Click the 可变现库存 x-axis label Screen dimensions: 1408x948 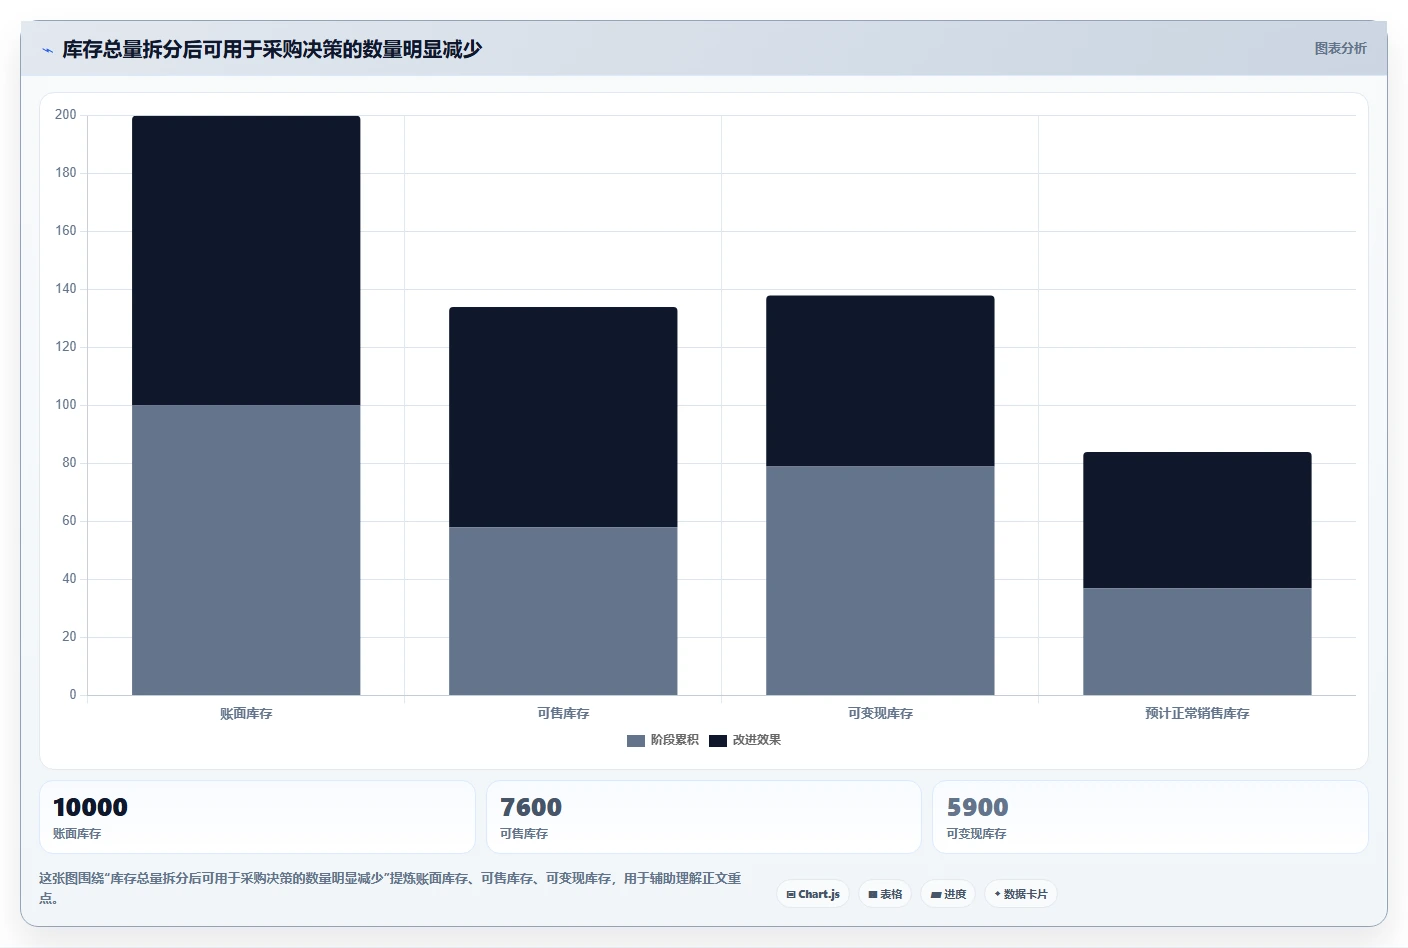coord(880,714)
